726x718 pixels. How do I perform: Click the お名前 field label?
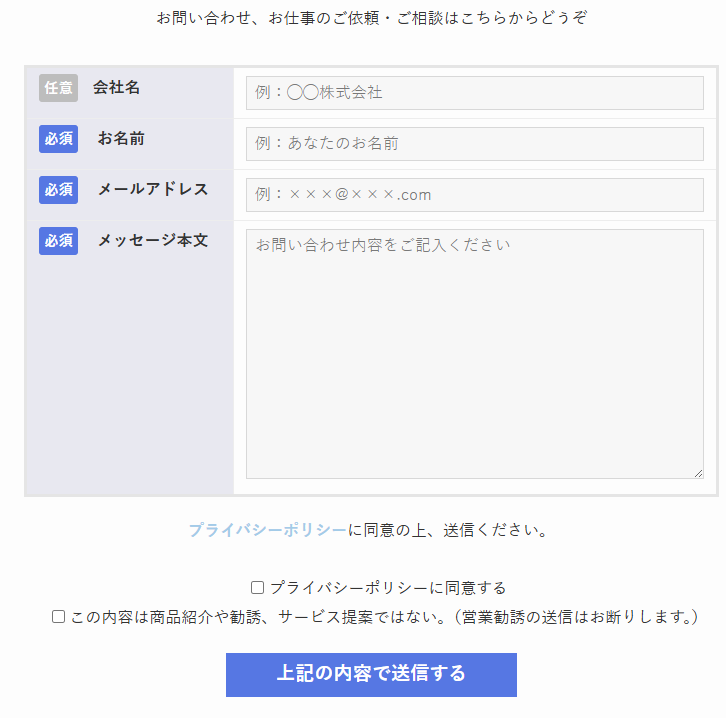point(121,139)
